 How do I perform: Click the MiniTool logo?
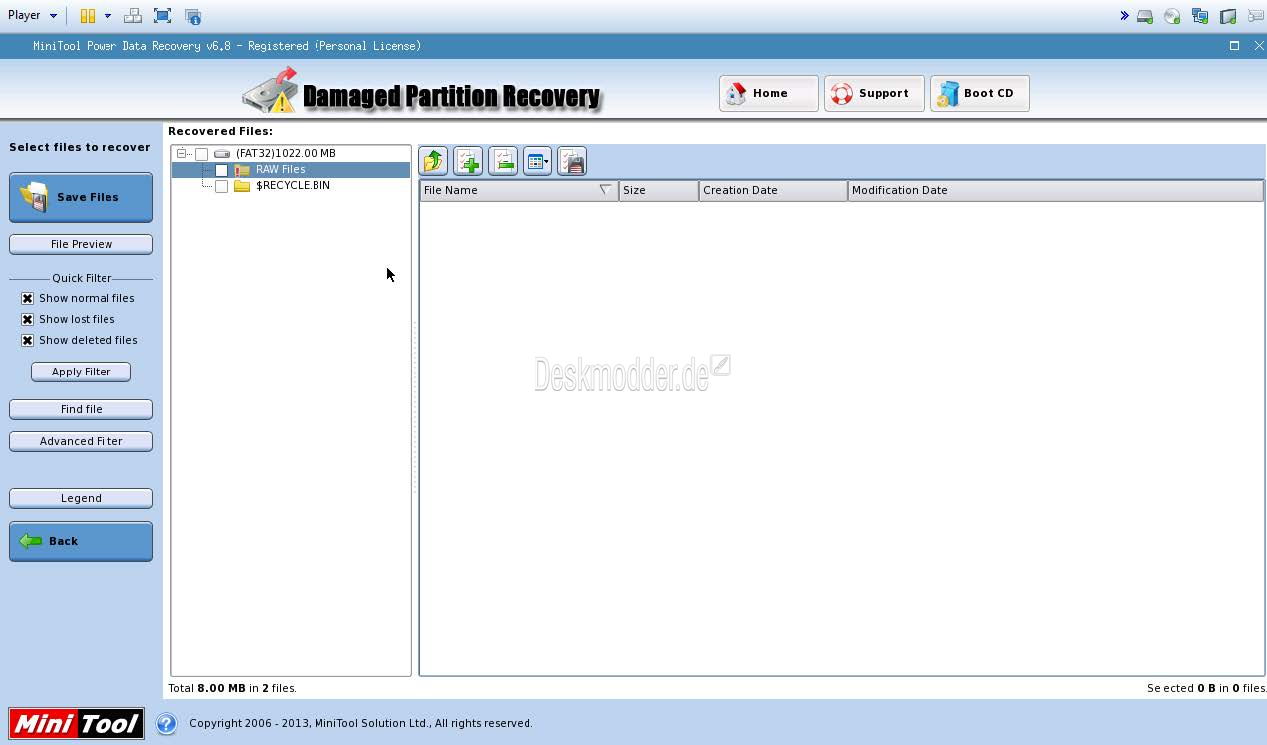point(77,724)
